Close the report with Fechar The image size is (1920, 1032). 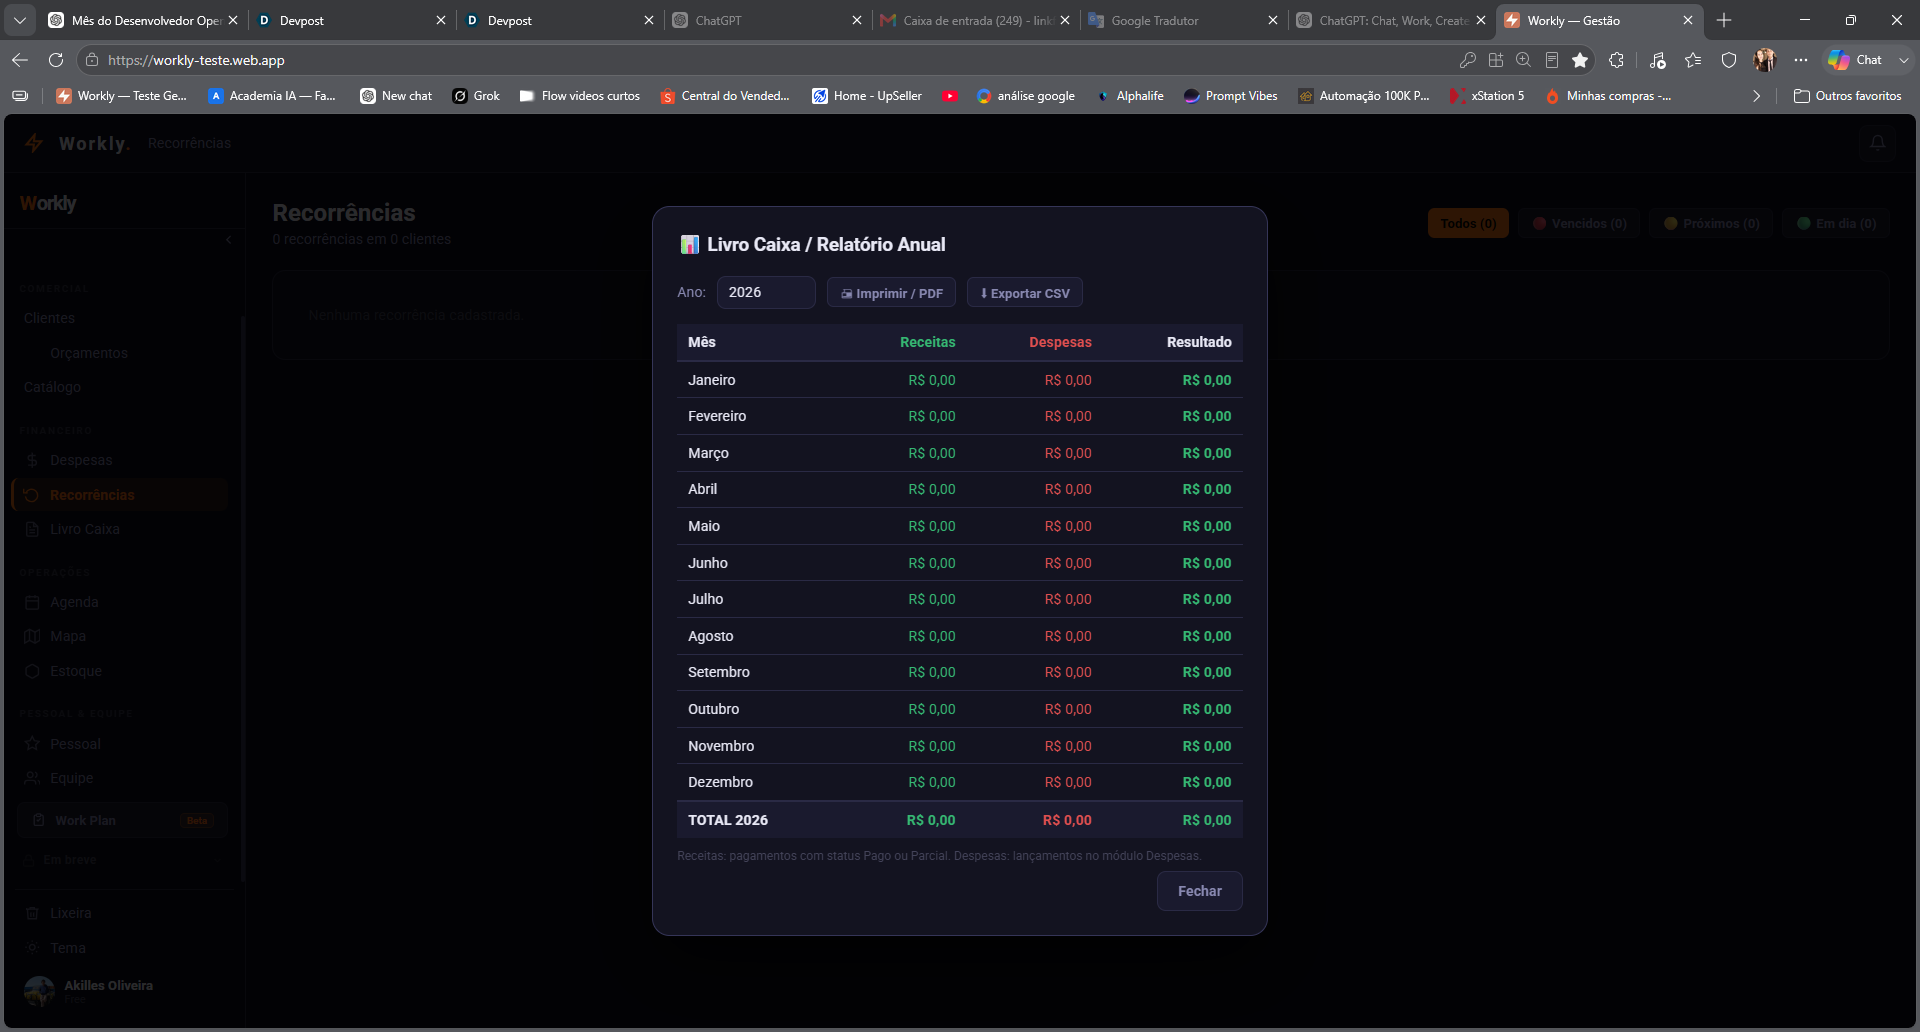(1200, 891)
